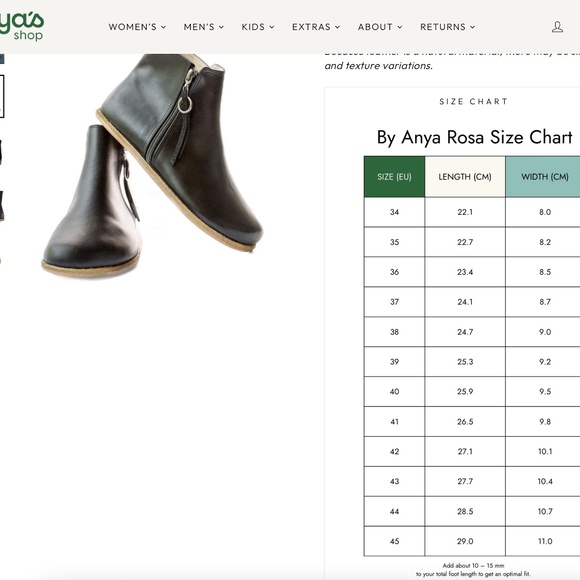
Task: Click the 10.7 width value
Action: [x=545, y=512]
